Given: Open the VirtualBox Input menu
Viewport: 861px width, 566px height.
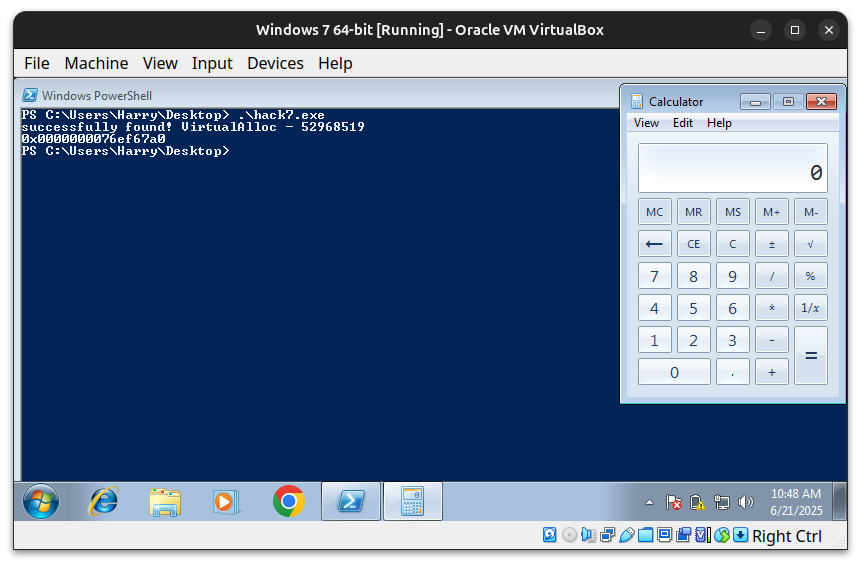Looking at the screenshot, I should point(212,63).
